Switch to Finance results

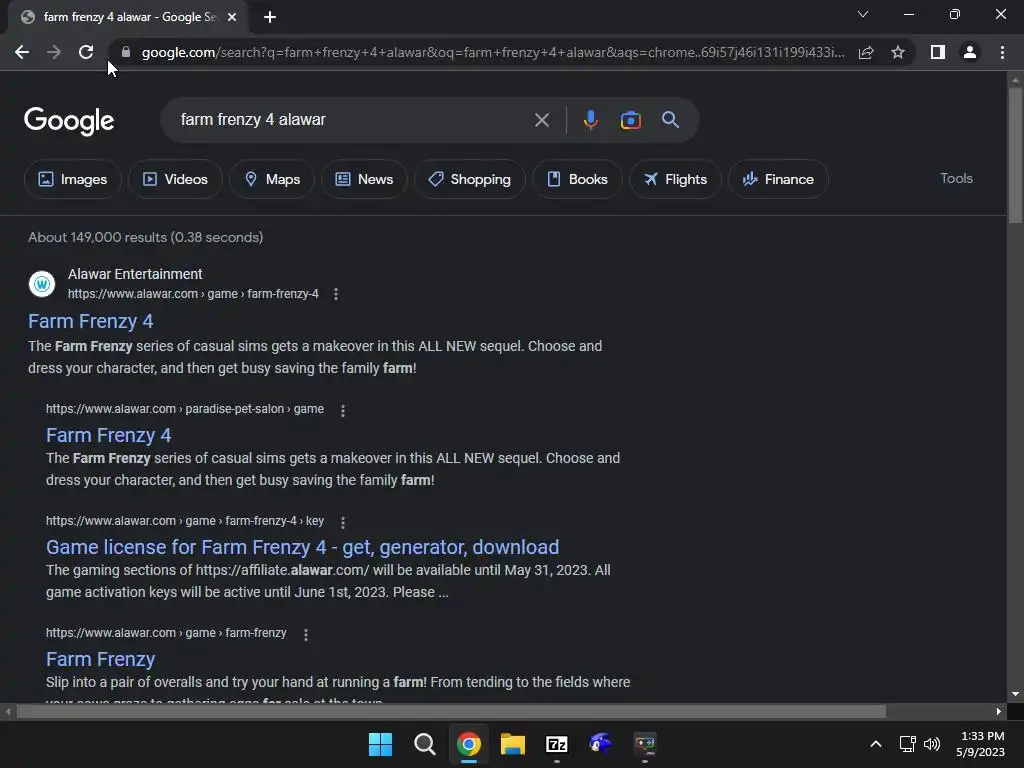pos(778,179)
